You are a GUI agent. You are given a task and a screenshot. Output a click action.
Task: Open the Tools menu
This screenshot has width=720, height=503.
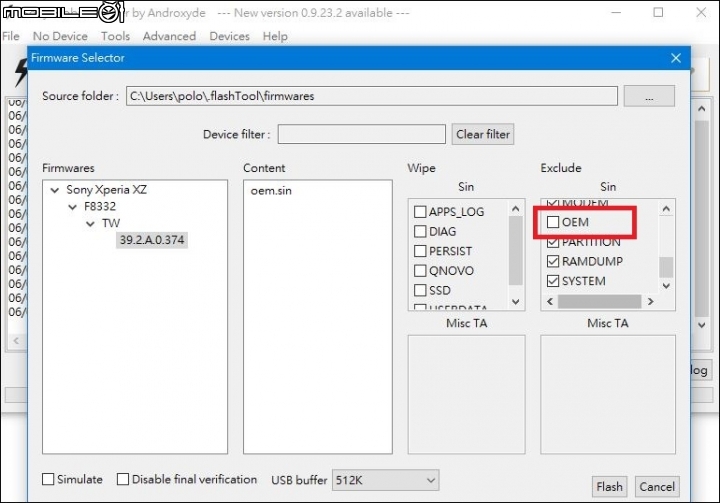click(115, 36)
